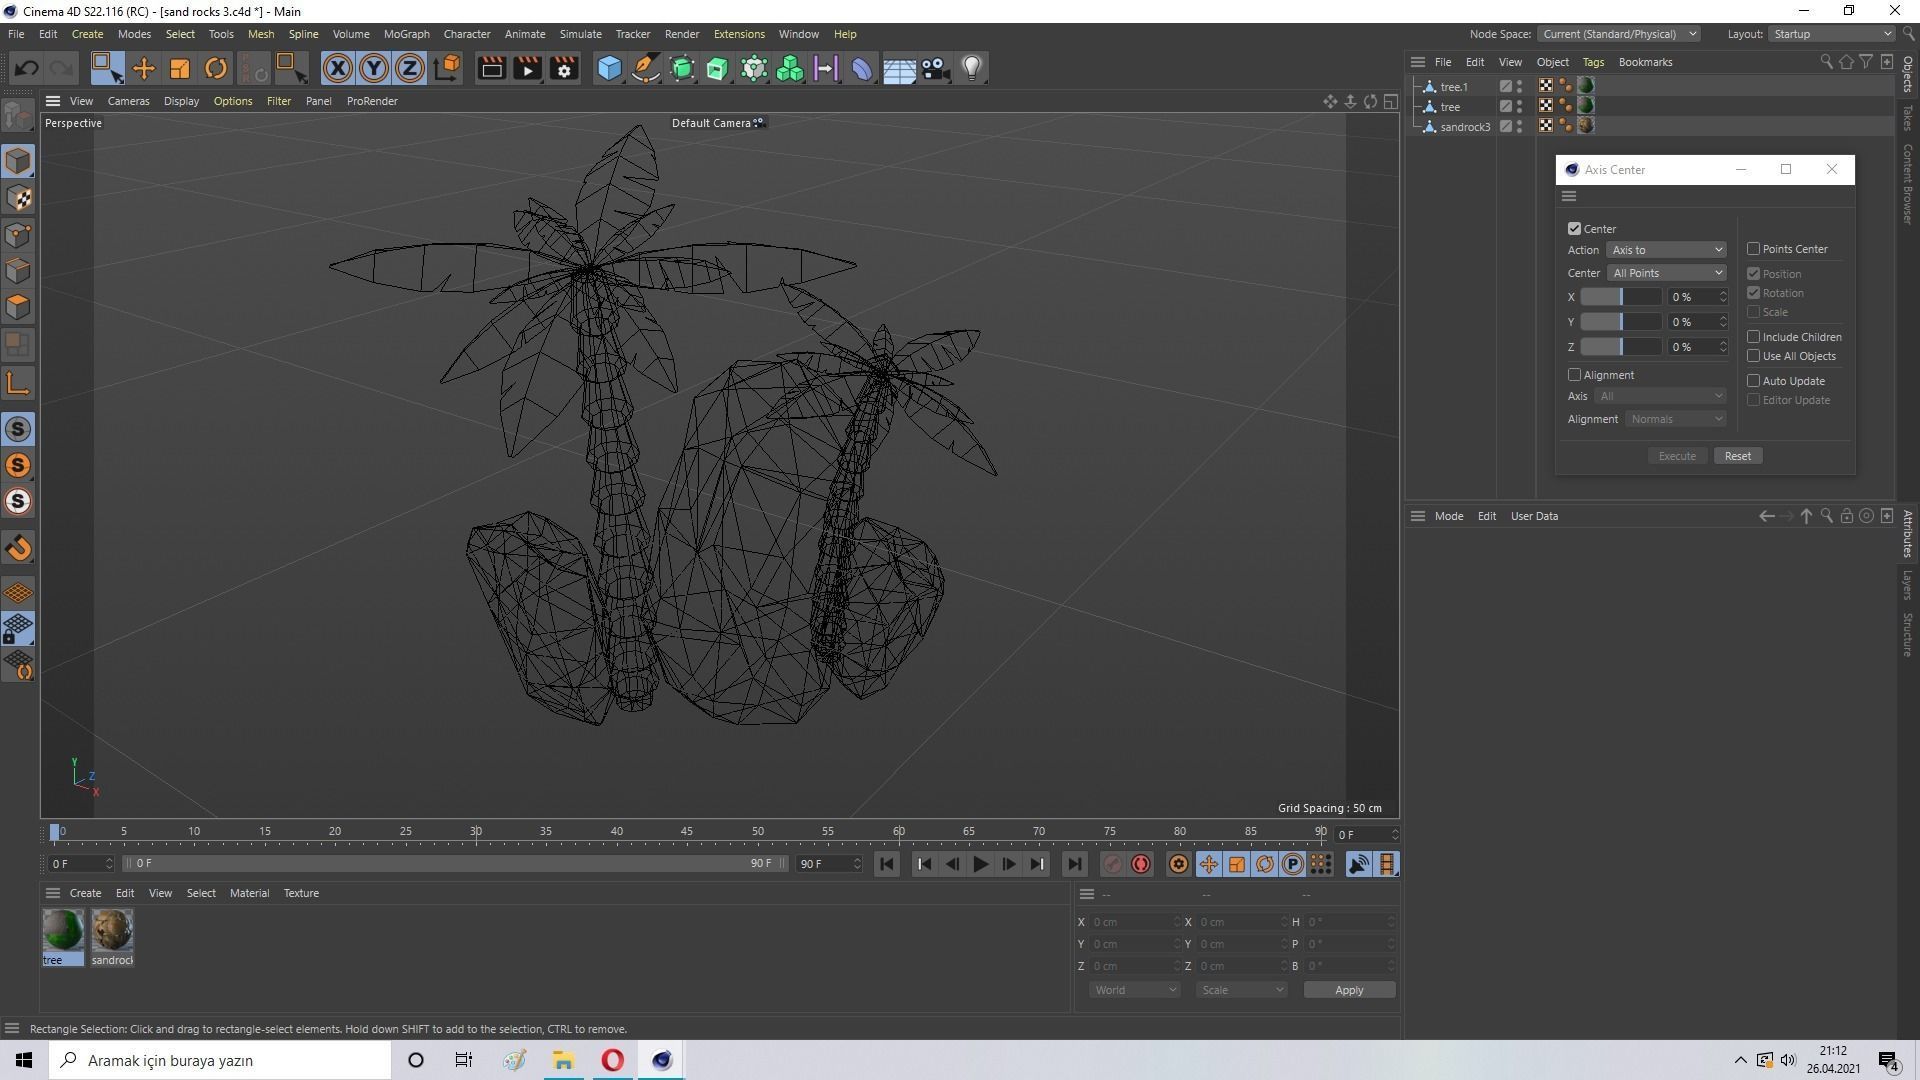Open the Render Settings icon
Image resolution: width=1920 pixels, height=1080 pixels.
click(x=564, y=68)
